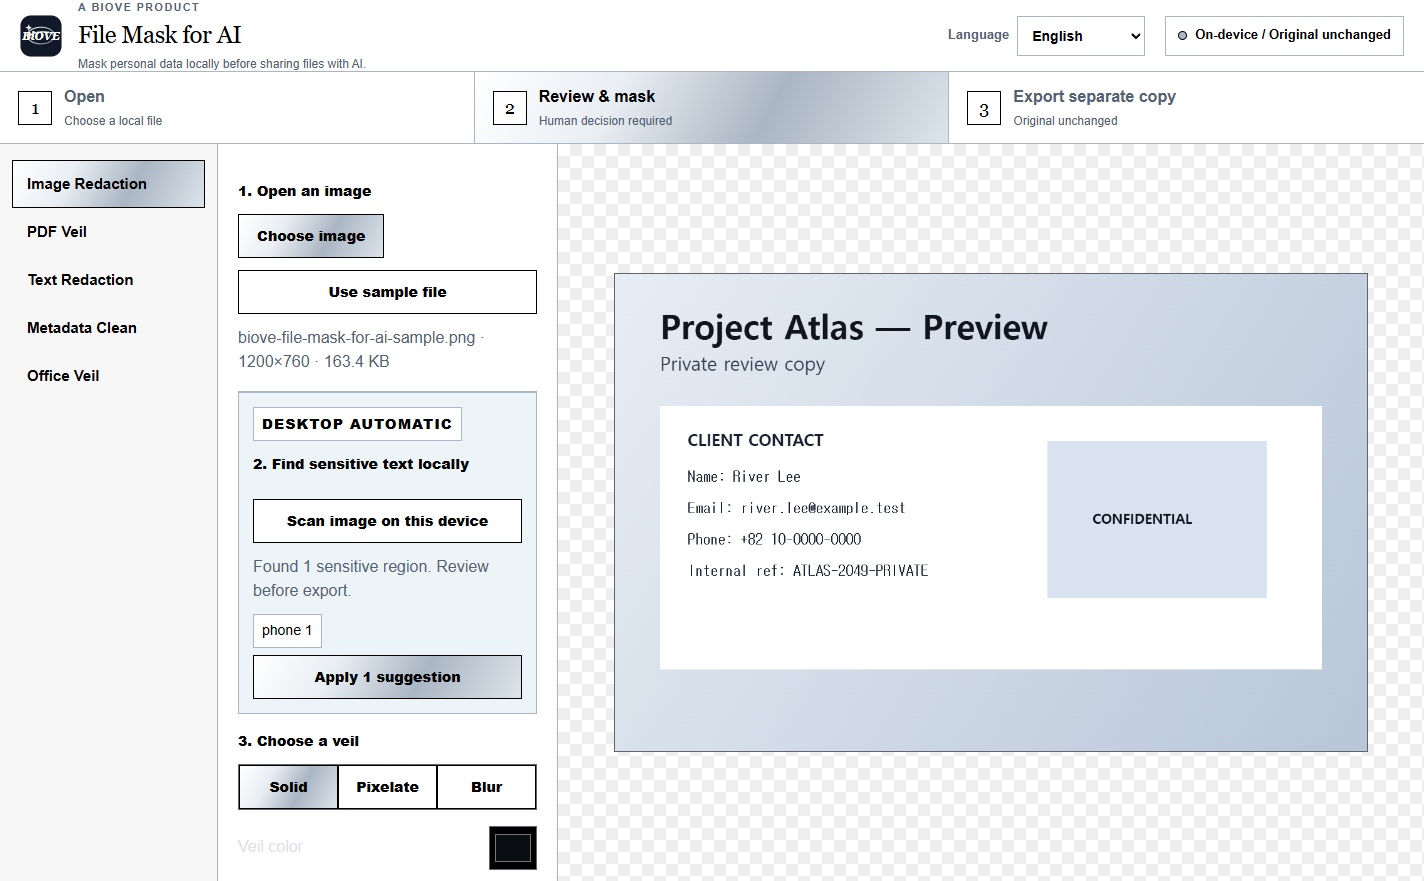Switch to Office Veil
Screen dimensions: 1424x881
(x=108, y=376)
